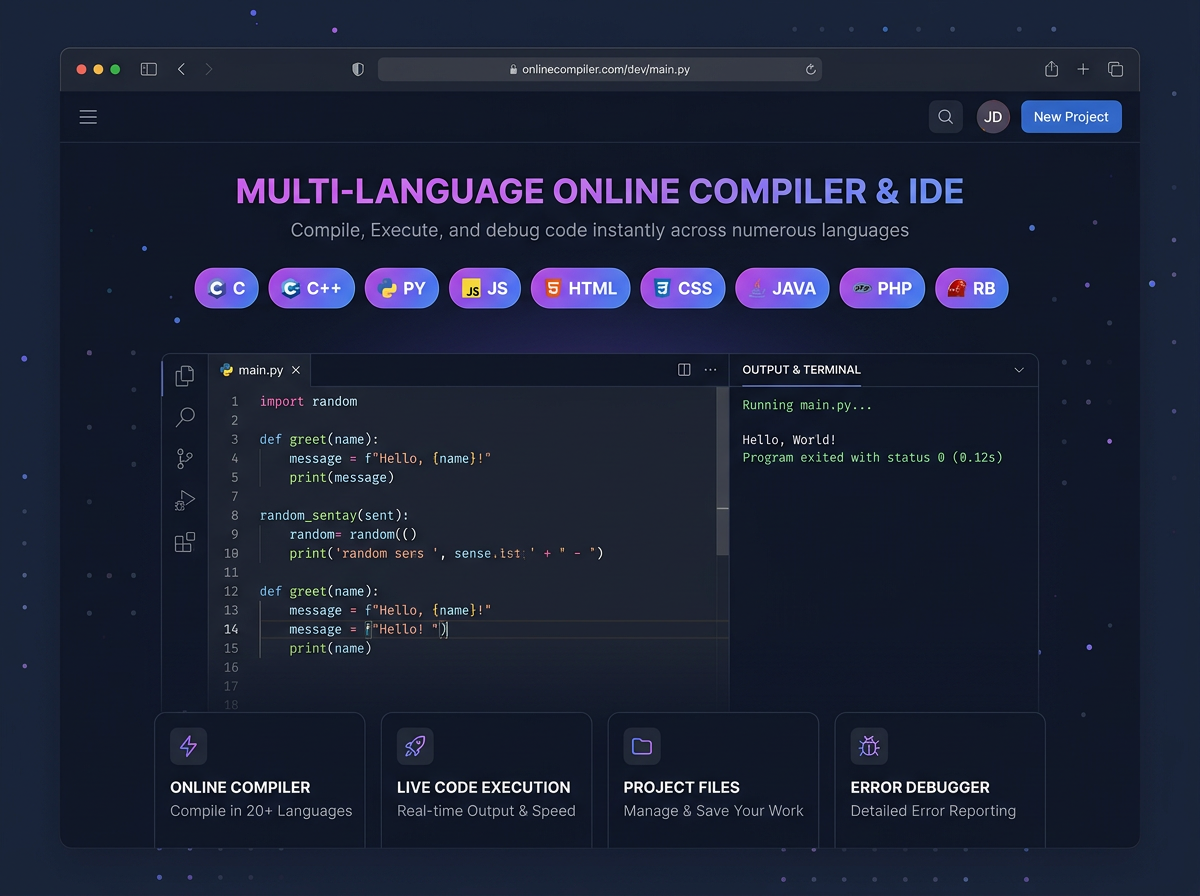The height and width of the screenshot is (896, 1200).
Task: Click the folder Project Files icon
Action: (x=642, y=746)
